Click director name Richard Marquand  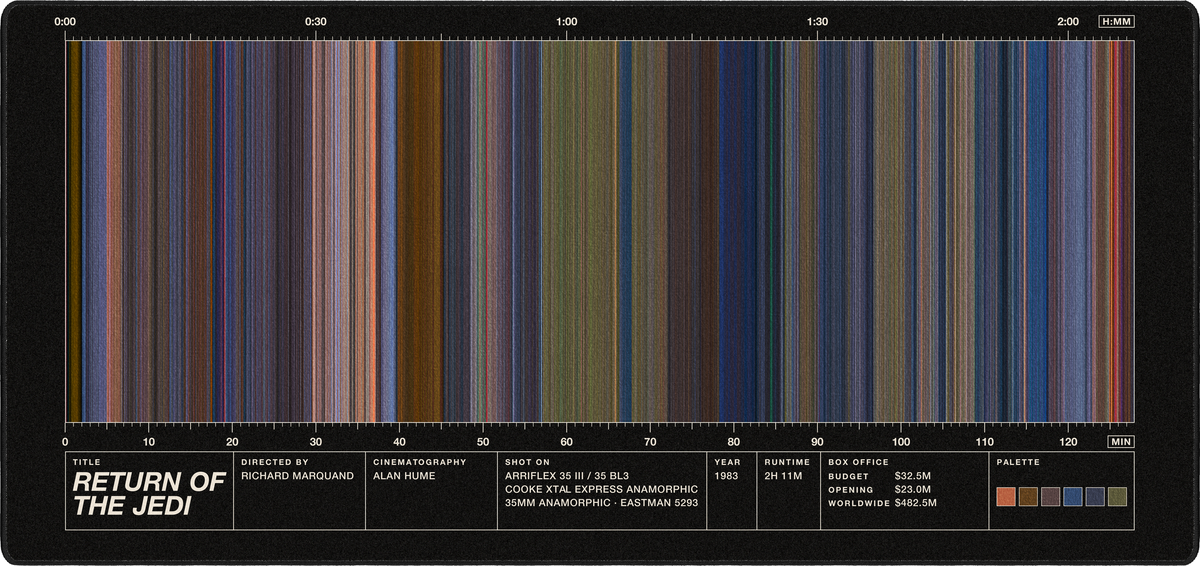[297, 477]
